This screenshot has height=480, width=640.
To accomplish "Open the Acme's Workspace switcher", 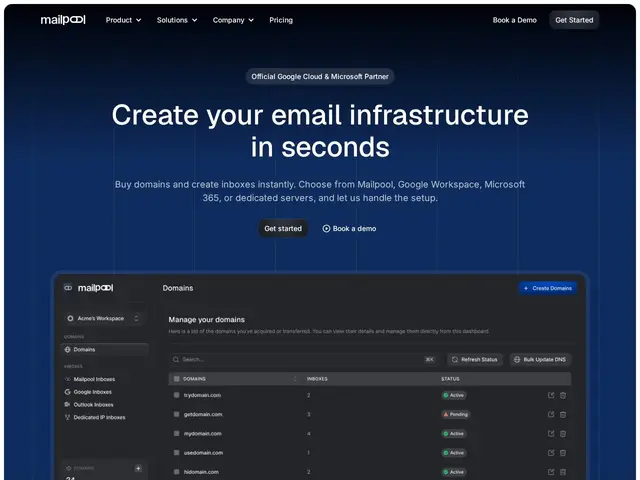I will 103,318.
